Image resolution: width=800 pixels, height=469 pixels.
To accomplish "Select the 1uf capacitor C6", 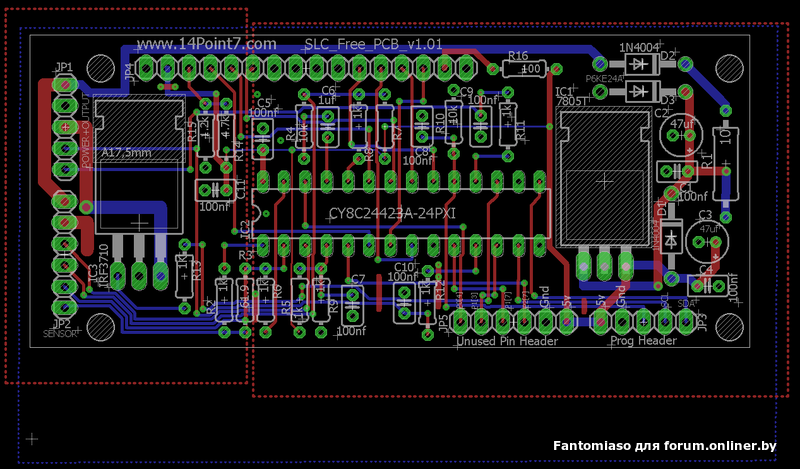I will tap(327, 125).
